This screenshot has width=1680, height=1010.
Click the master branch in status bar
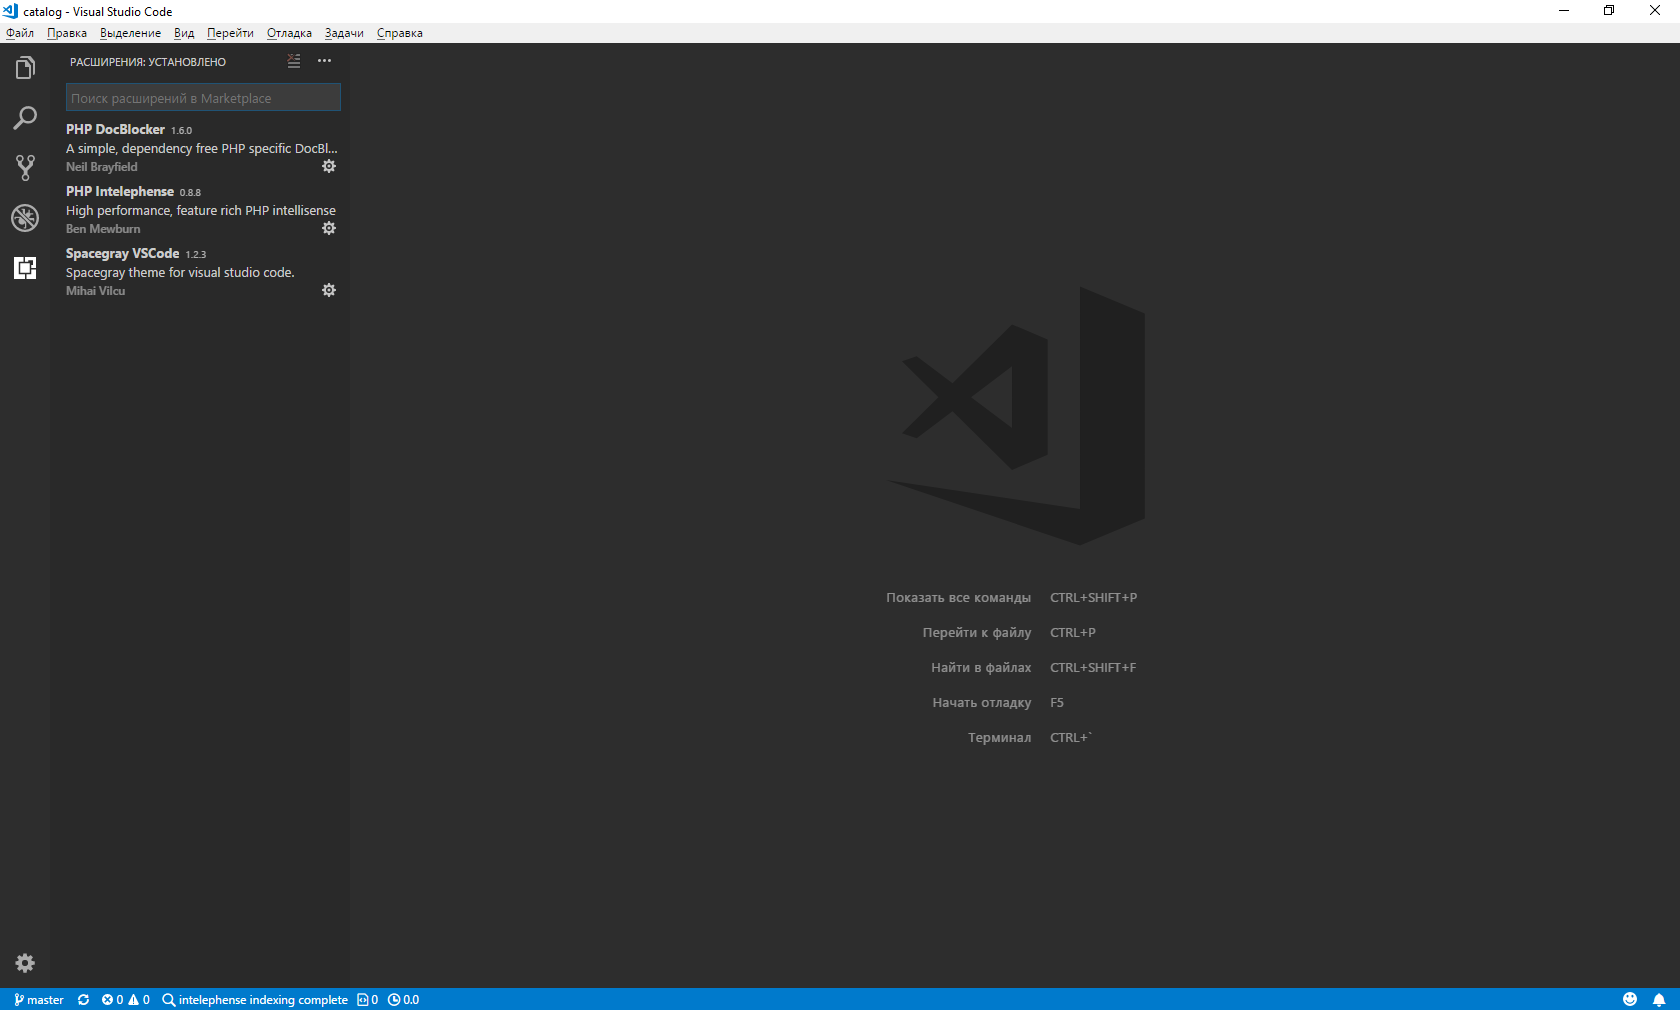click(x=39, y=999)
